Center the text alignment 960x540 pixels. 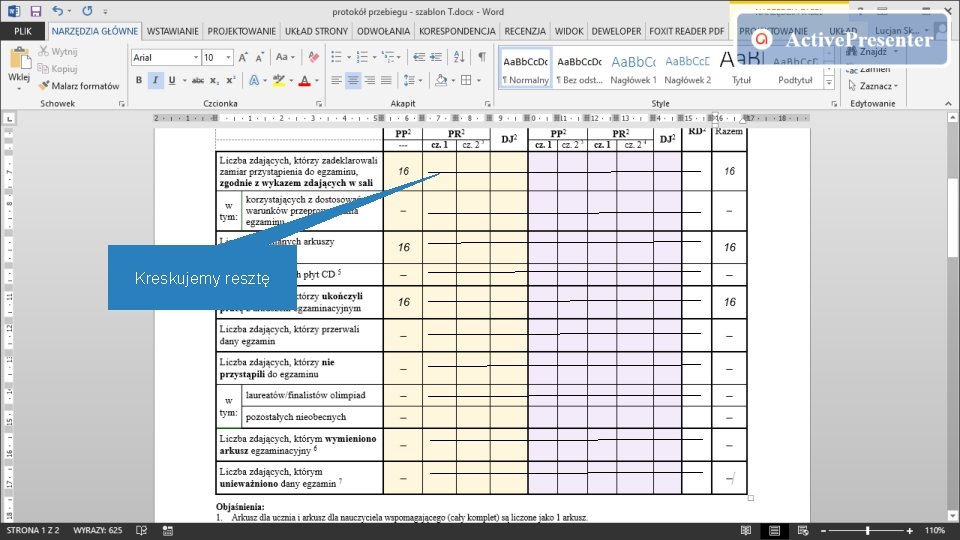pyautogui.click(x=353, y=80)
